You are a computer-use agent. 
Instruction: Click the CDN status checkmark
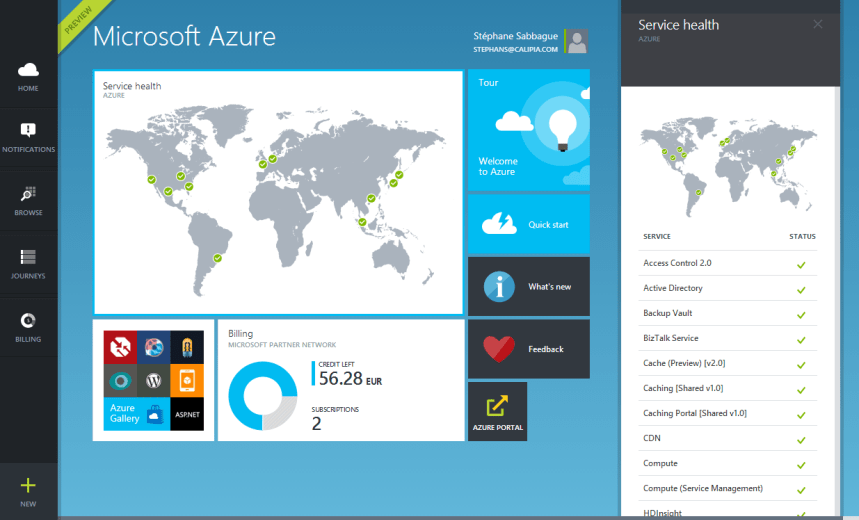point(801,440)
